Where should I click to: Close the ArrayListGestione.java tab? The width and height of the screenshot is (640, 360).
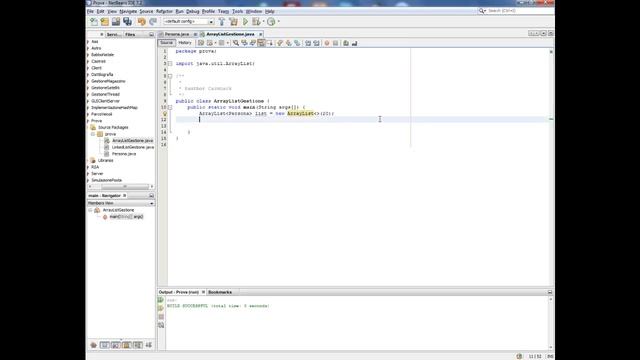point(260,34)
